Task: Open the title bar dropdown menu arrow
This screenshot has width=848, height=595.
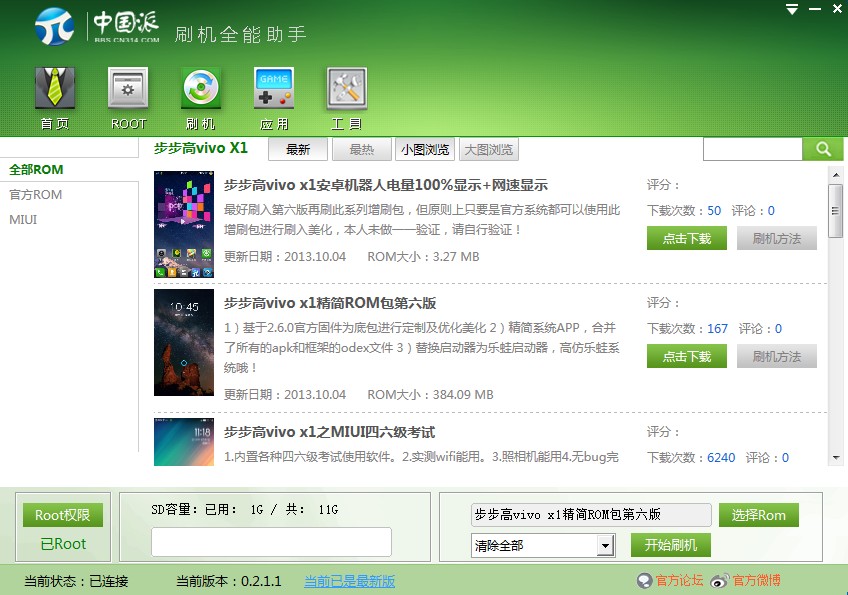Action: coord(792,9)
